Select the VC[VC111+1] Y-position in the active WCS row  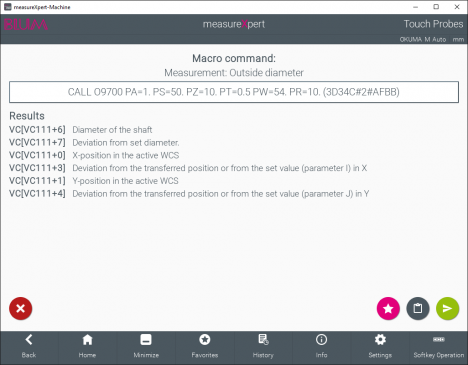(x=94, y=181)
